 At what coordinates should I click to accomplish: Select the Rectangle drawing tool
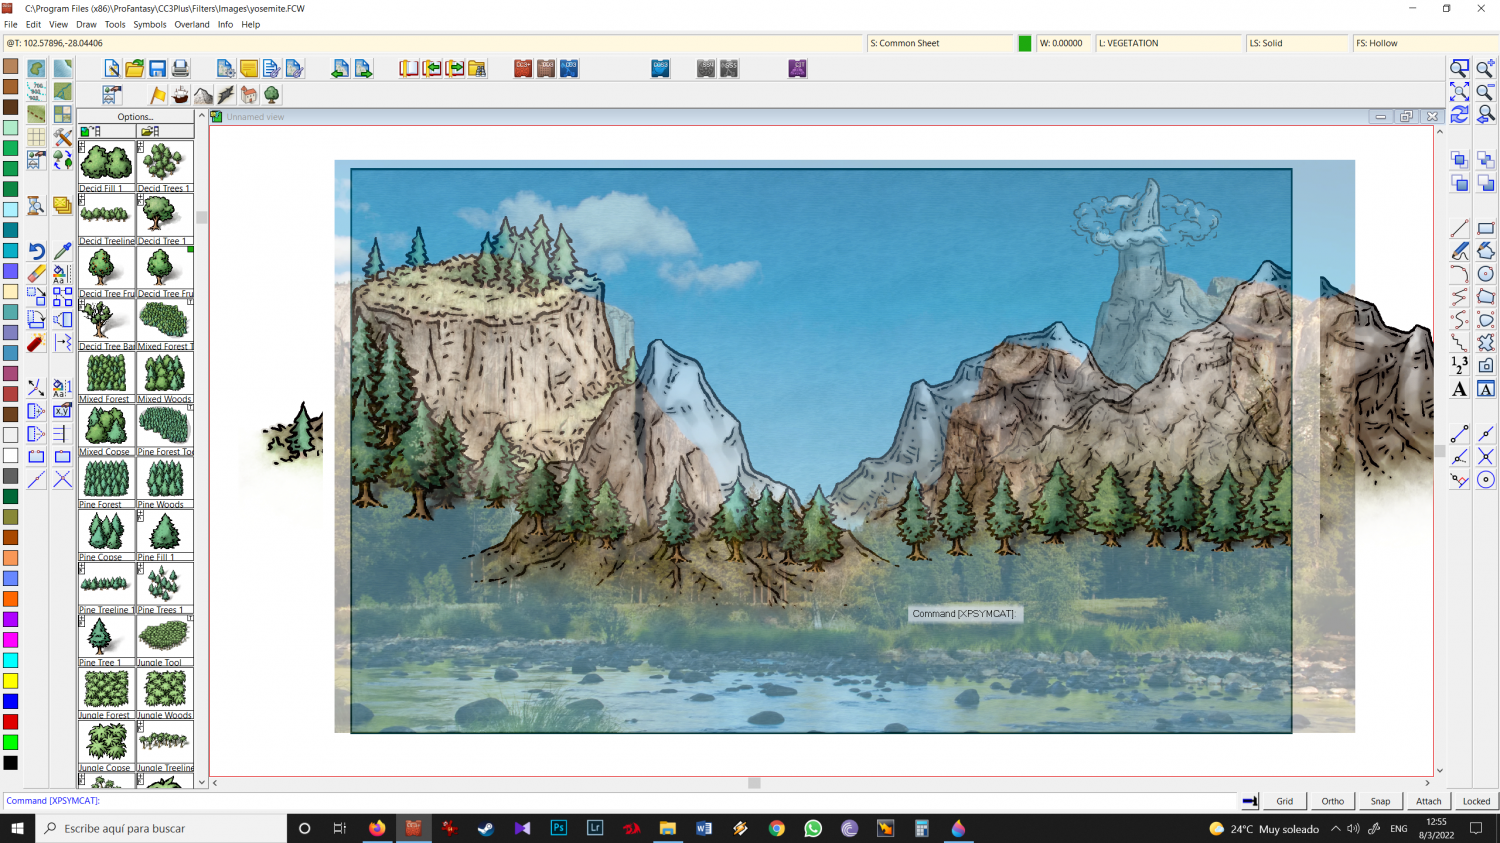(x=1486, y=228)
